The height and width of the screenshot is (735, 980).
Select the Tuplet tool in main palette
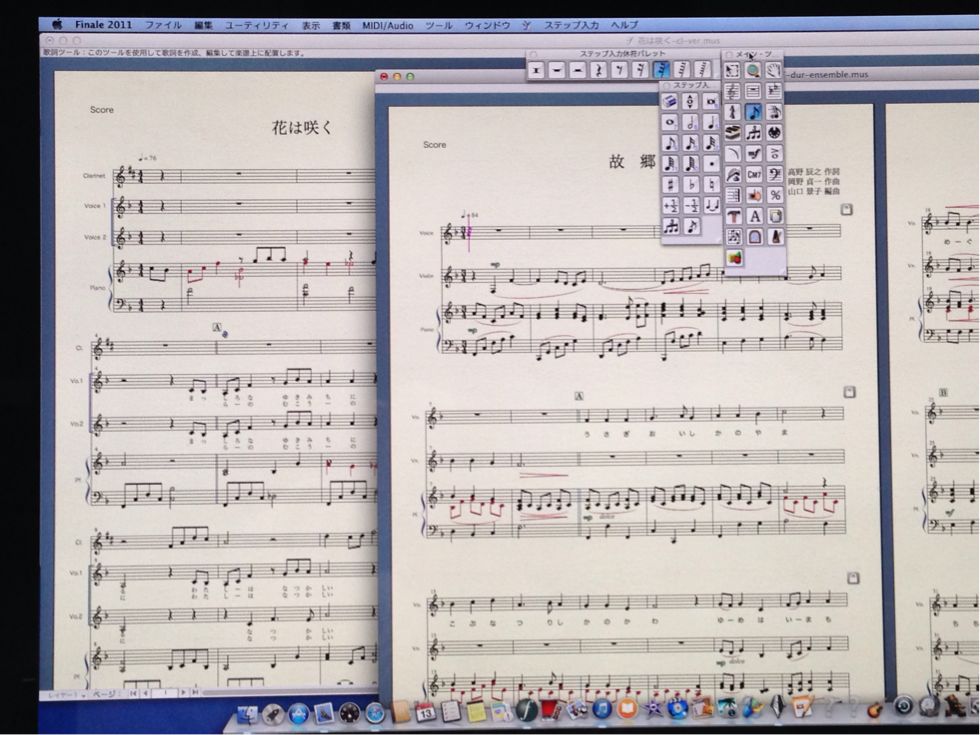pos(754,132)
